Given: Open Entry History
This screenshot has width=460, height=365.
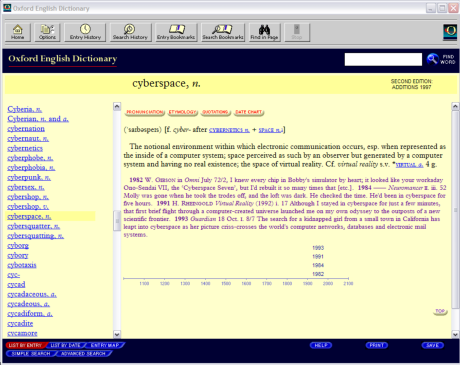Looking at the screenshot, I should pos(85,32).
